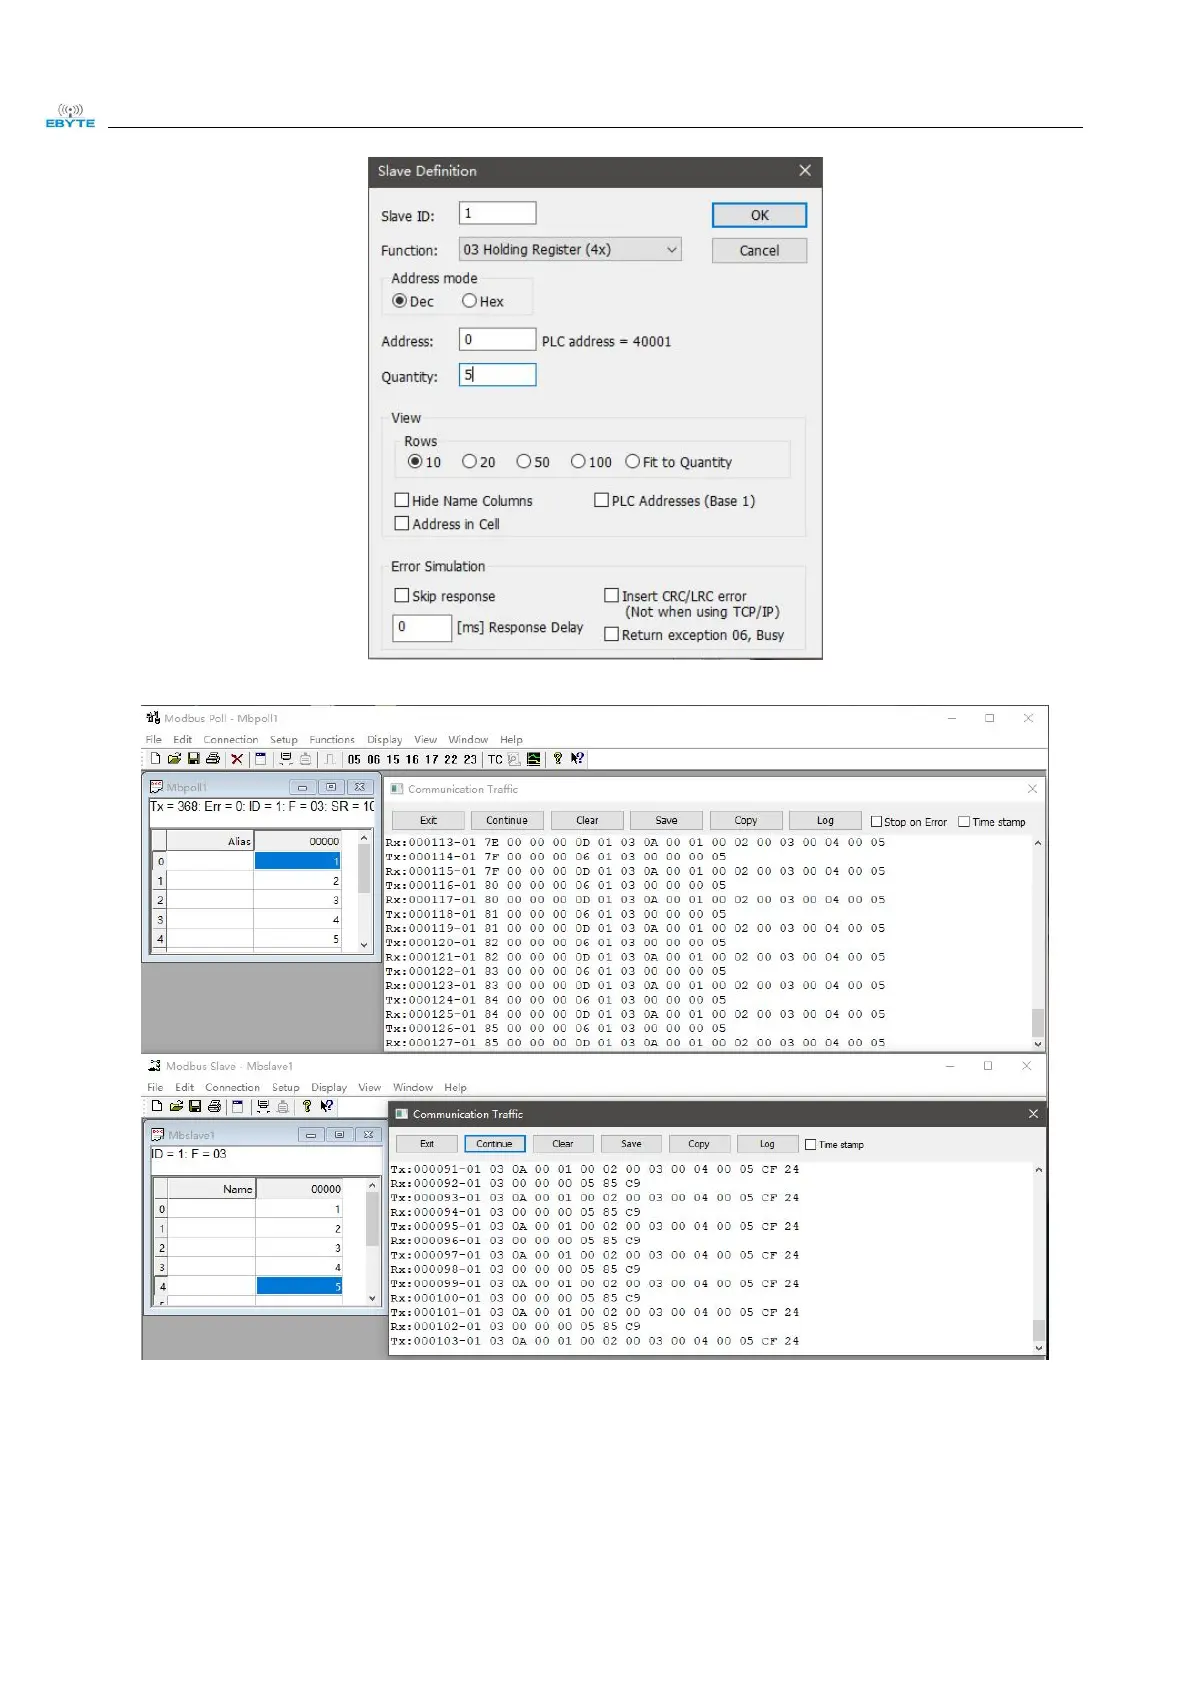Click the Save icon in Modbus Poll toolbar
The image size is (1191, 1684).
[193, 759]
